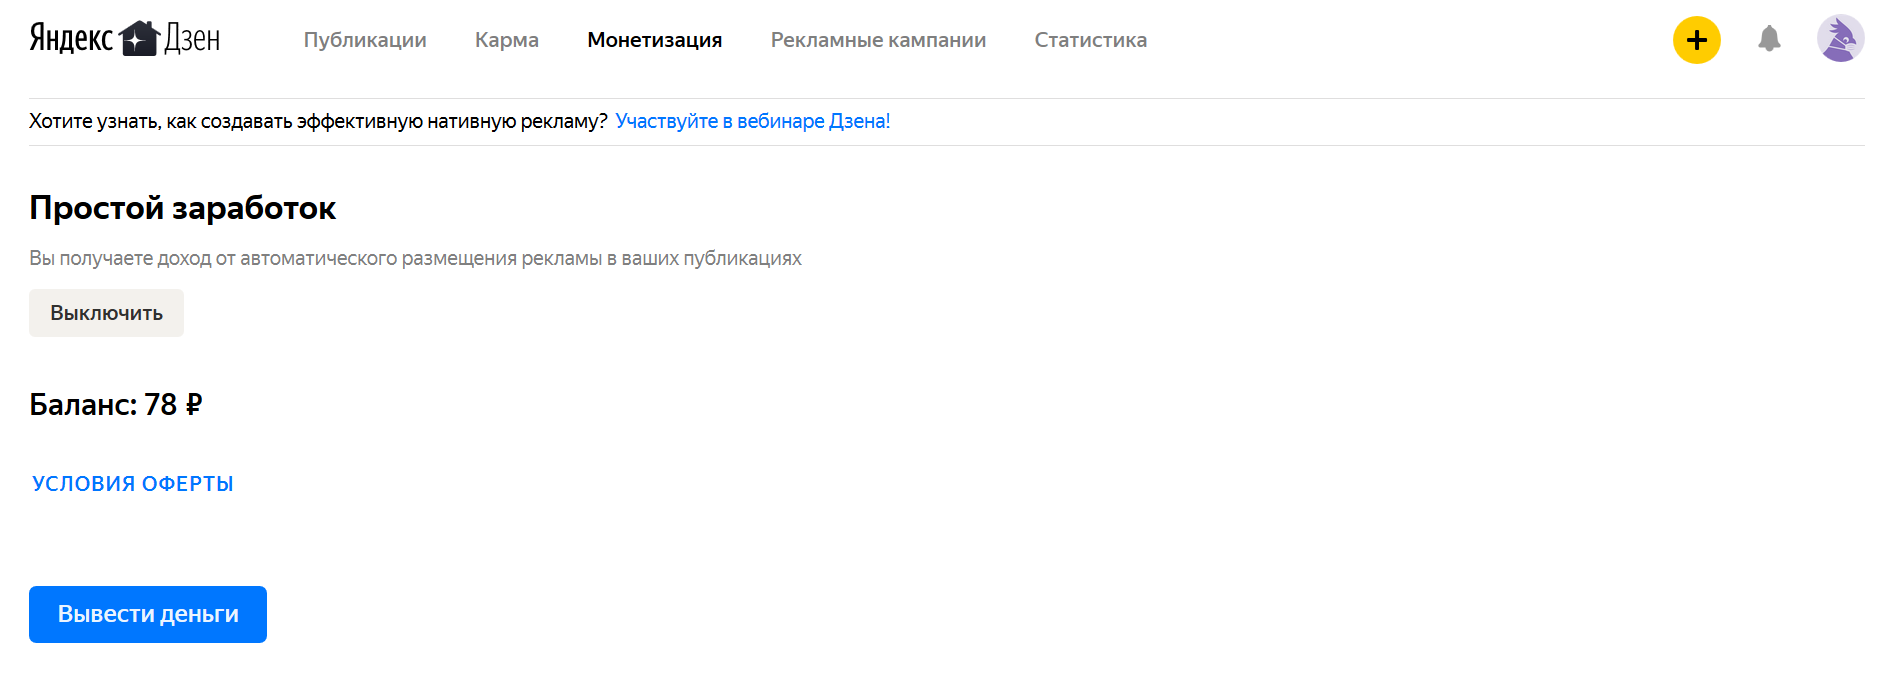Click the Яндекс logo text
Viewport: 1891px width, 678px height.
coord(71,38)
